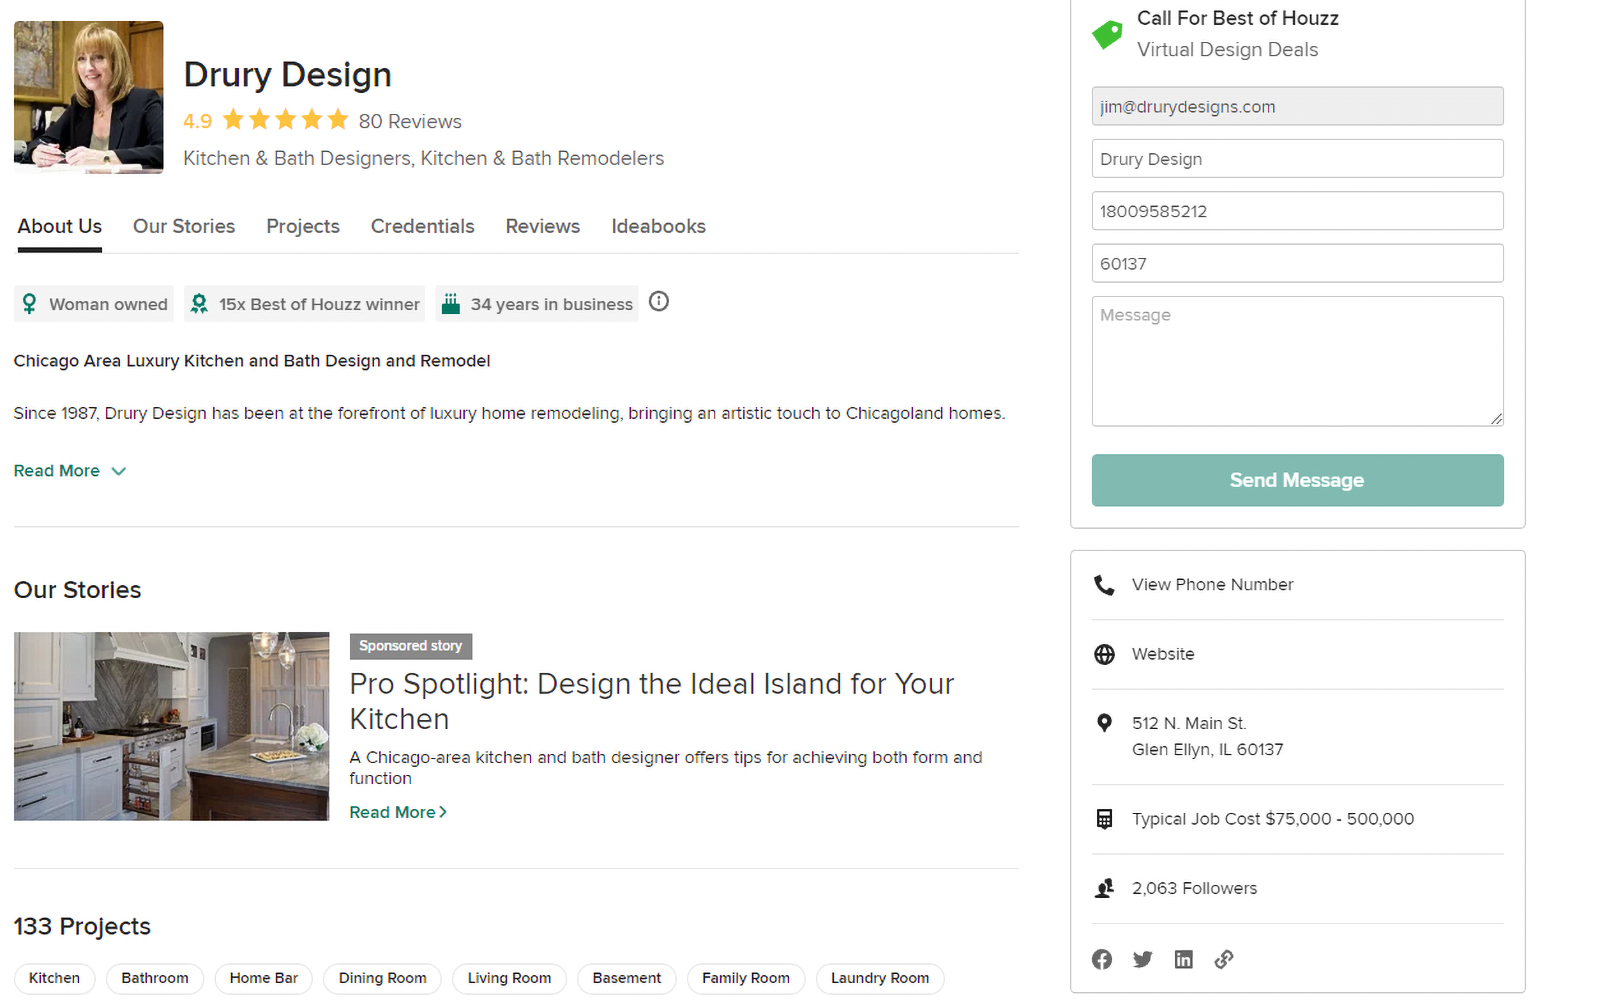The height and width of the screenshot is (1000, 1600).
Task: Click the star rating icons
Action: pos(285,120)
